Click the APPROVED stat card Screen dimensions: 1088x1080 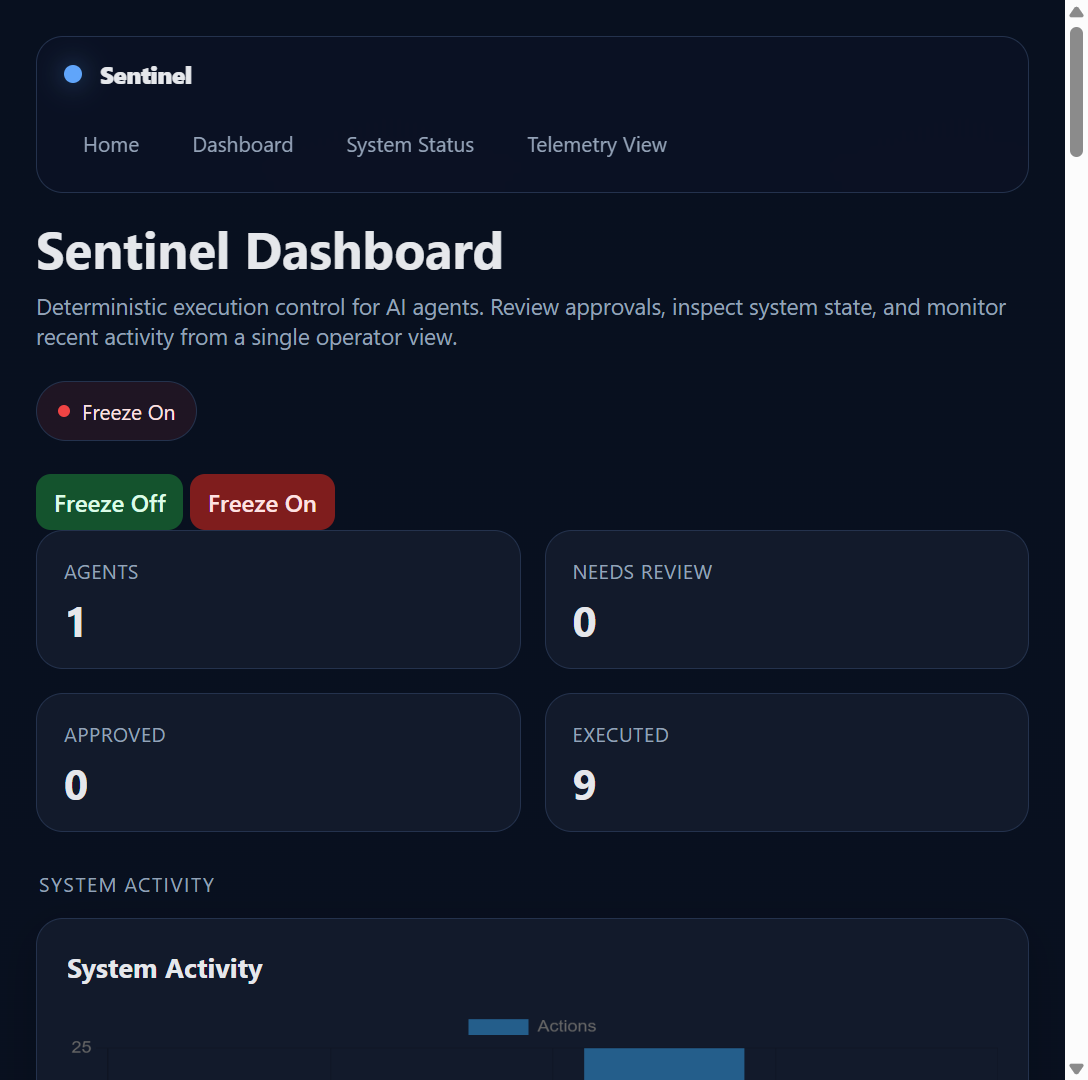click(278, 762)
